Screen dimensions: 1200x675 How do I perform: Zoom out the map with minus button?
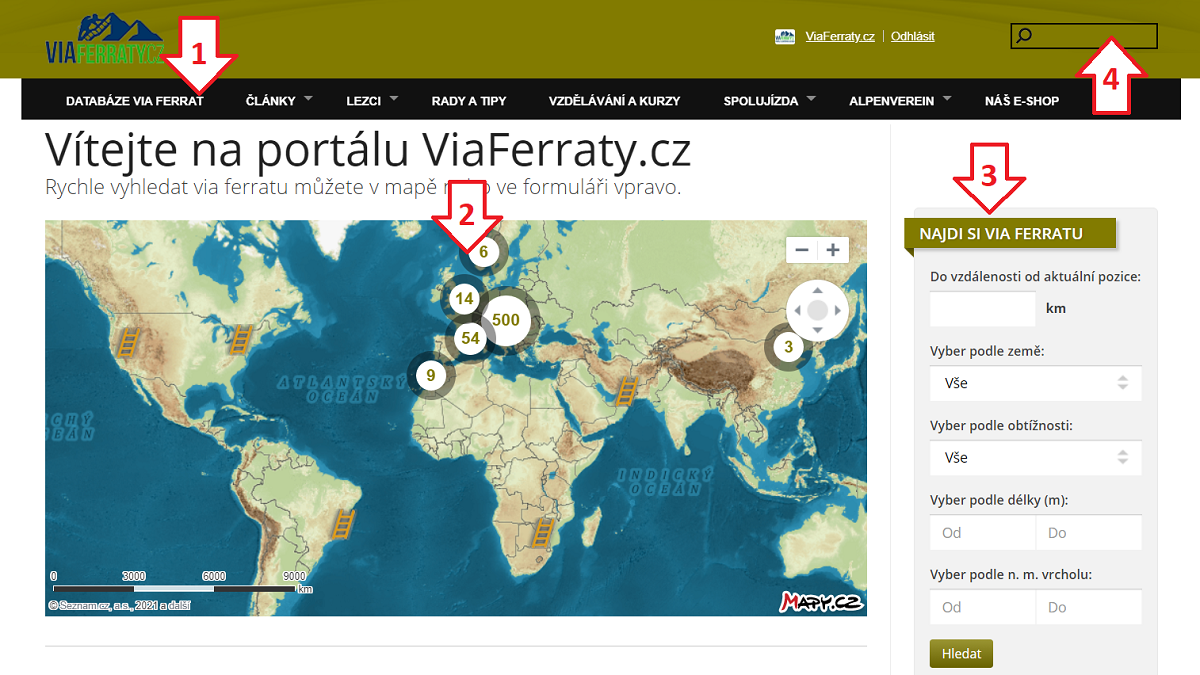[x=802, y=250]
